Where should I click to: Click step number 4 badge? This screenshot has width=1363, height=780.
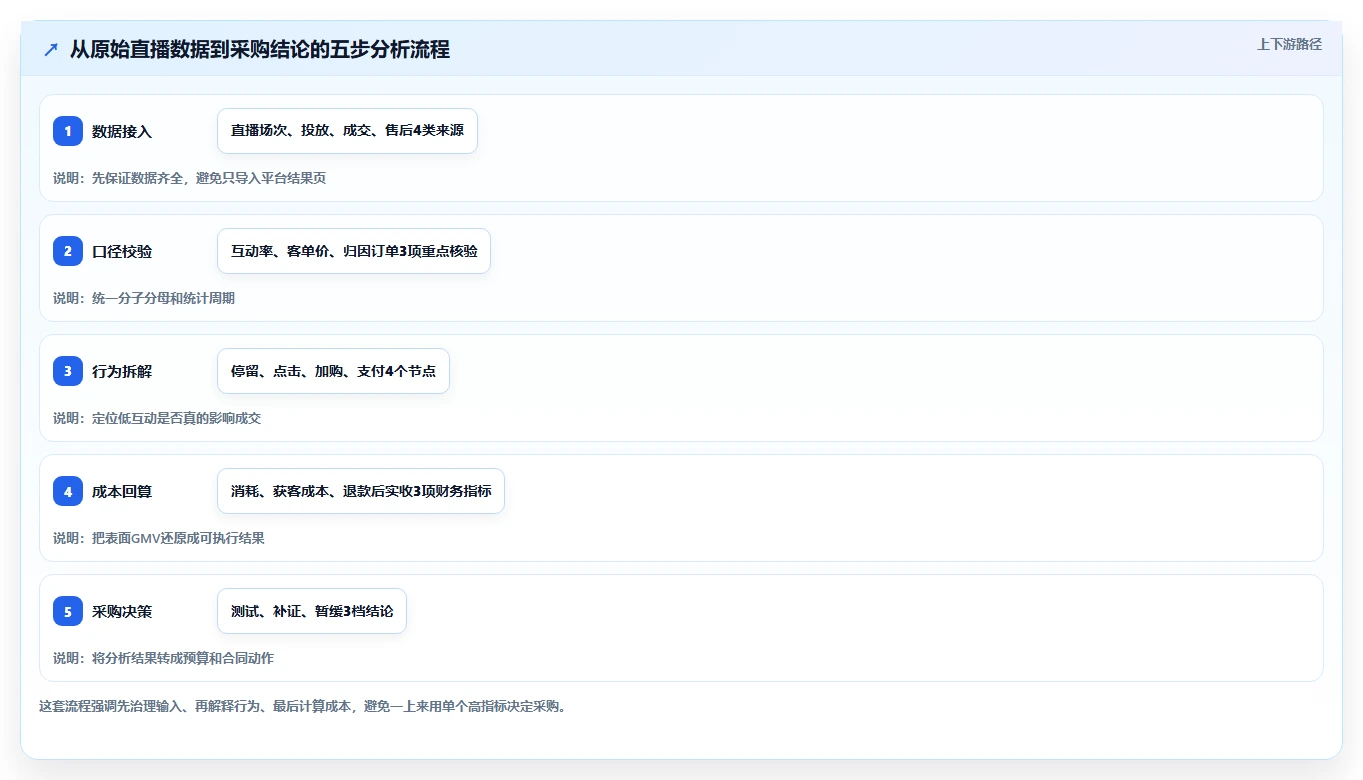[68, 491]
